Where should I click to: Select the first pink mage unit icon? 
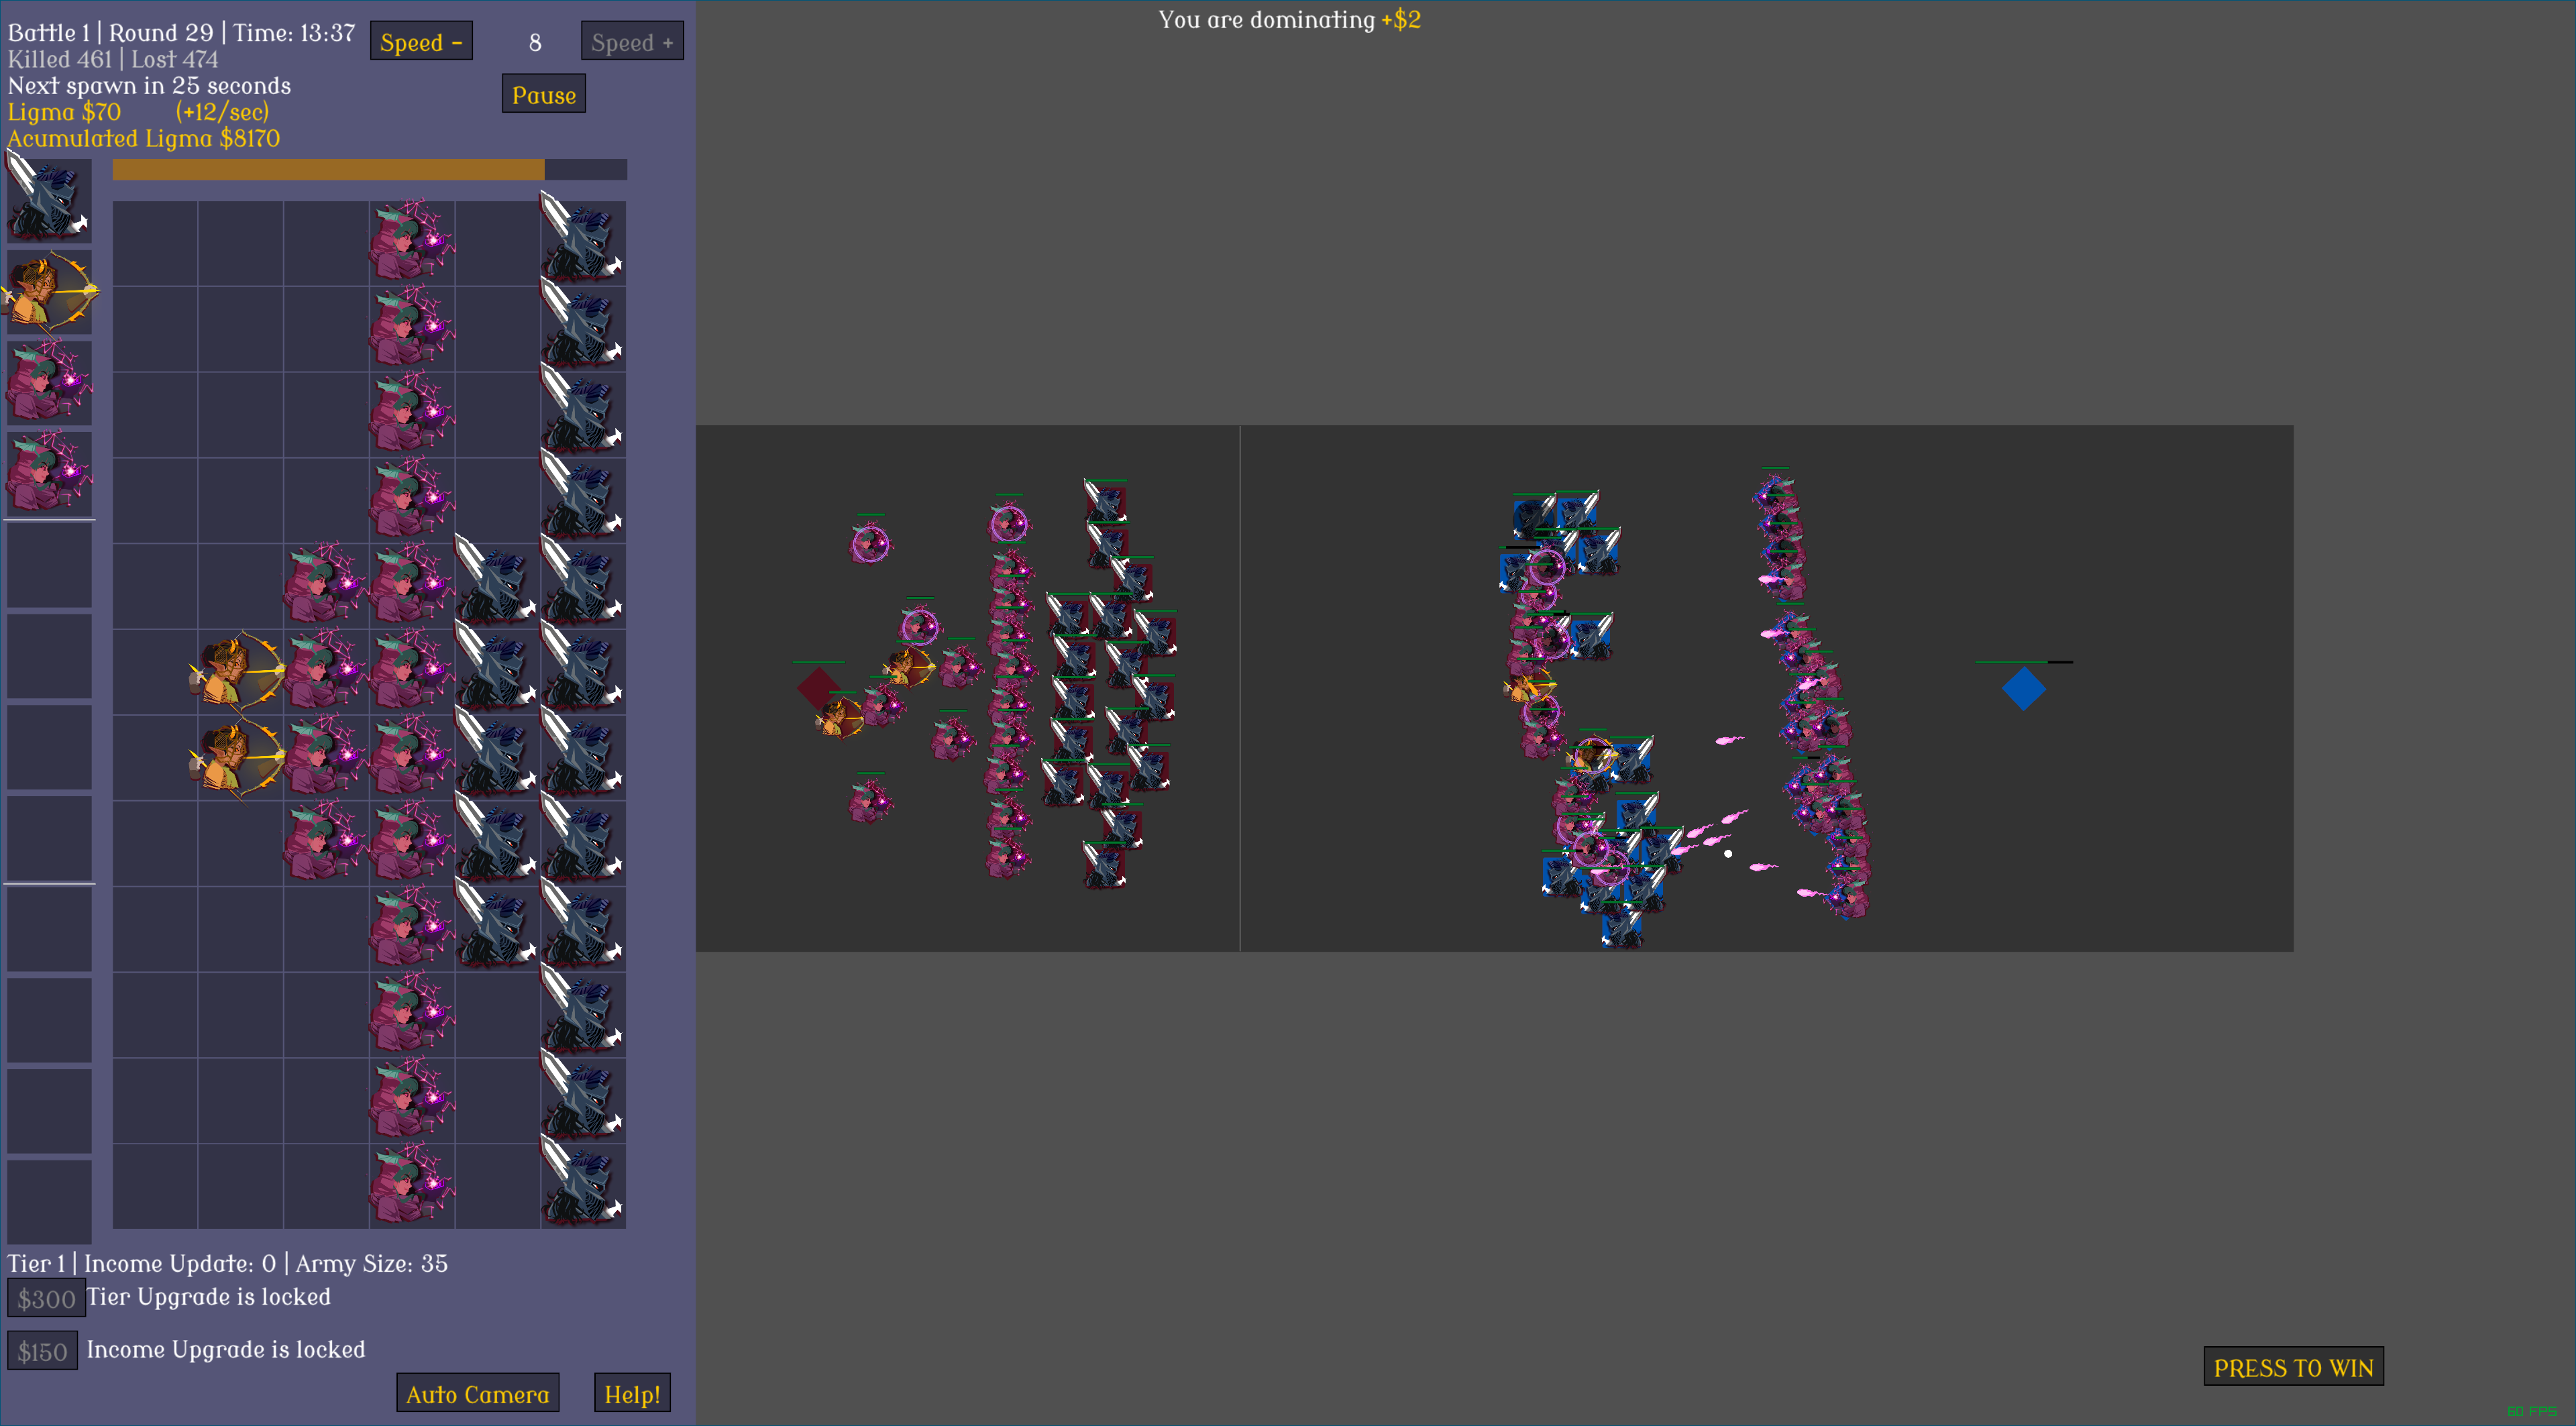48,382
